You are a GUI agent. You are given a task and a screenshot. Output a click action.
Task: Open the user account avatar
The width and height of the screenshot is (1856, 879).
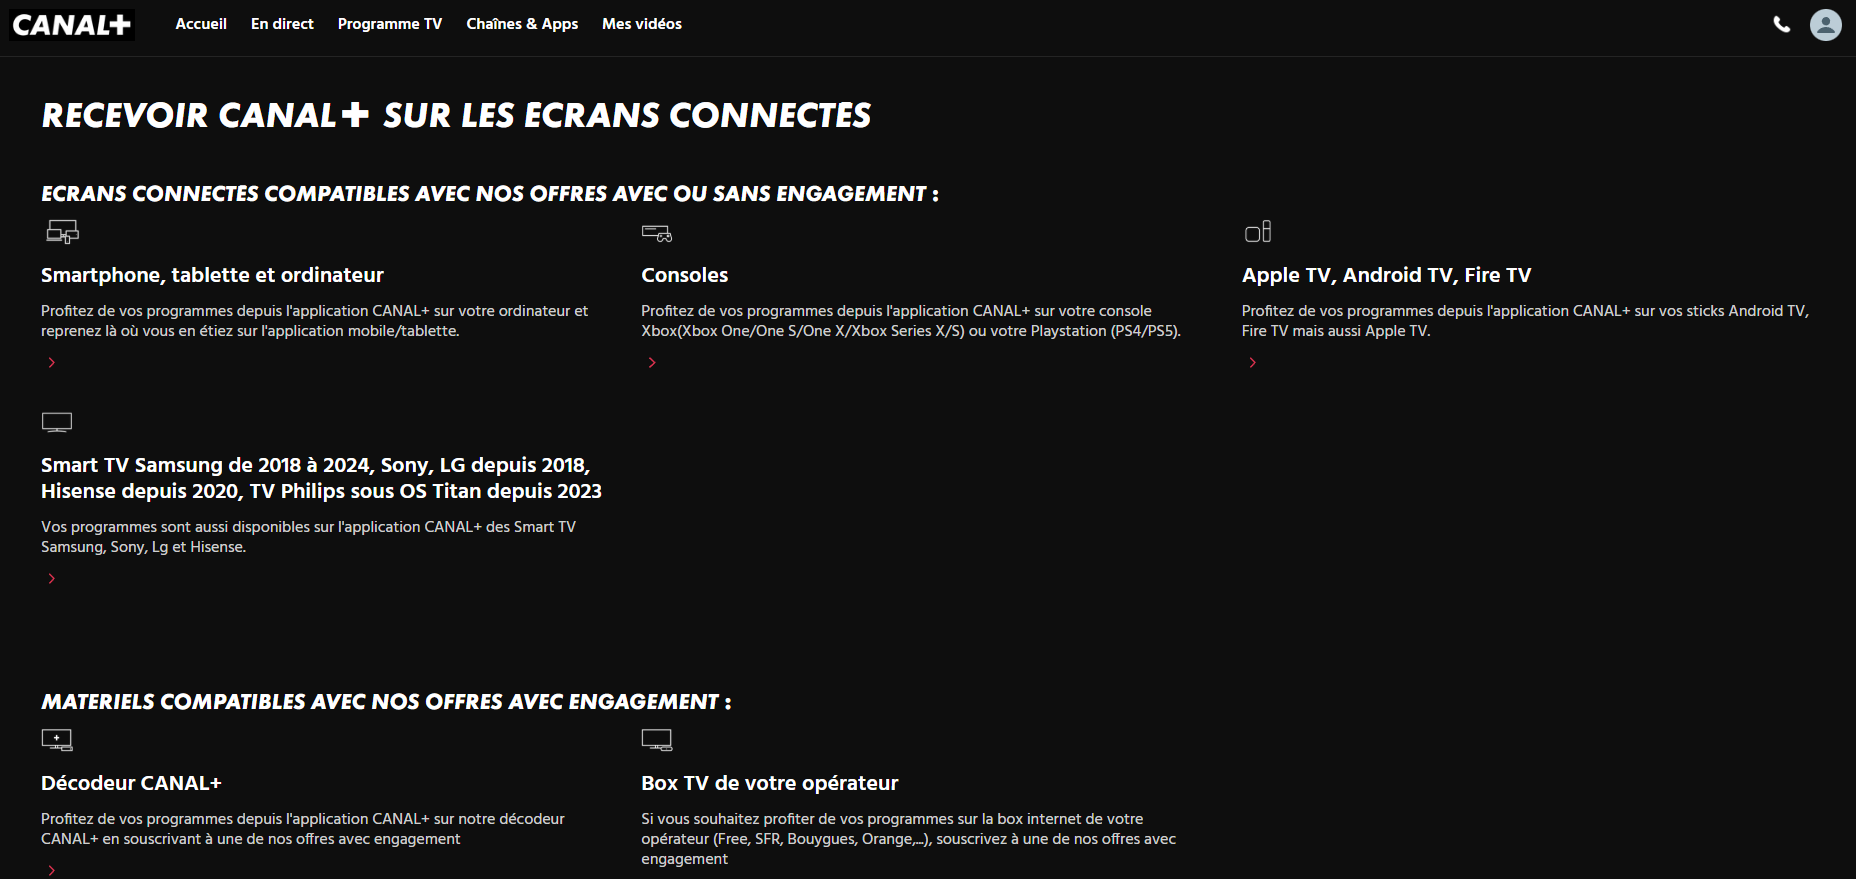point(1825,24)
